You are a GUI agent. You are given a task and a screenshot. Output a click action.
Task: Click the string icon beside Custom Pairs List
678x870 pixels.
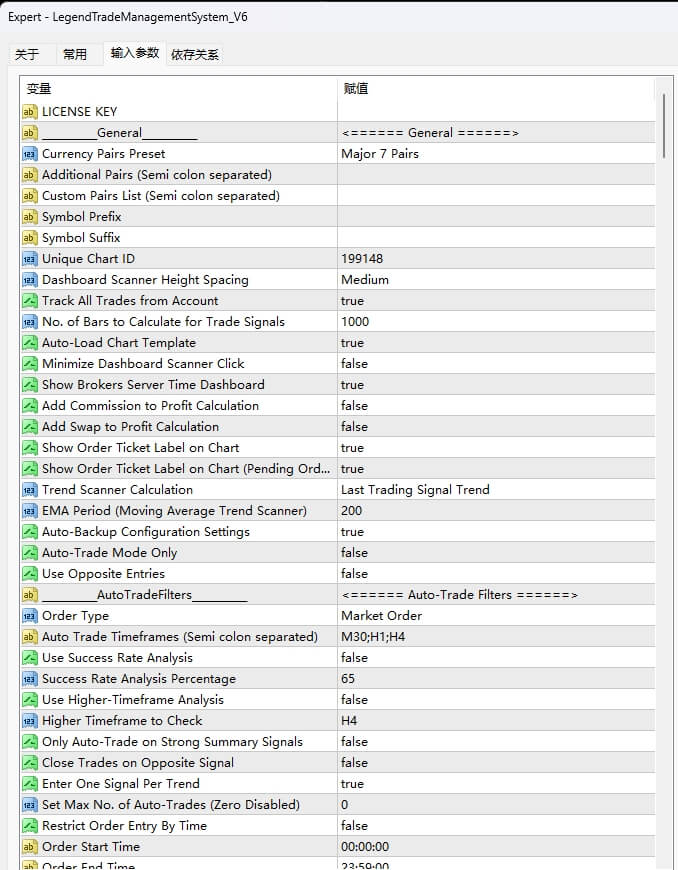(29, 196)
